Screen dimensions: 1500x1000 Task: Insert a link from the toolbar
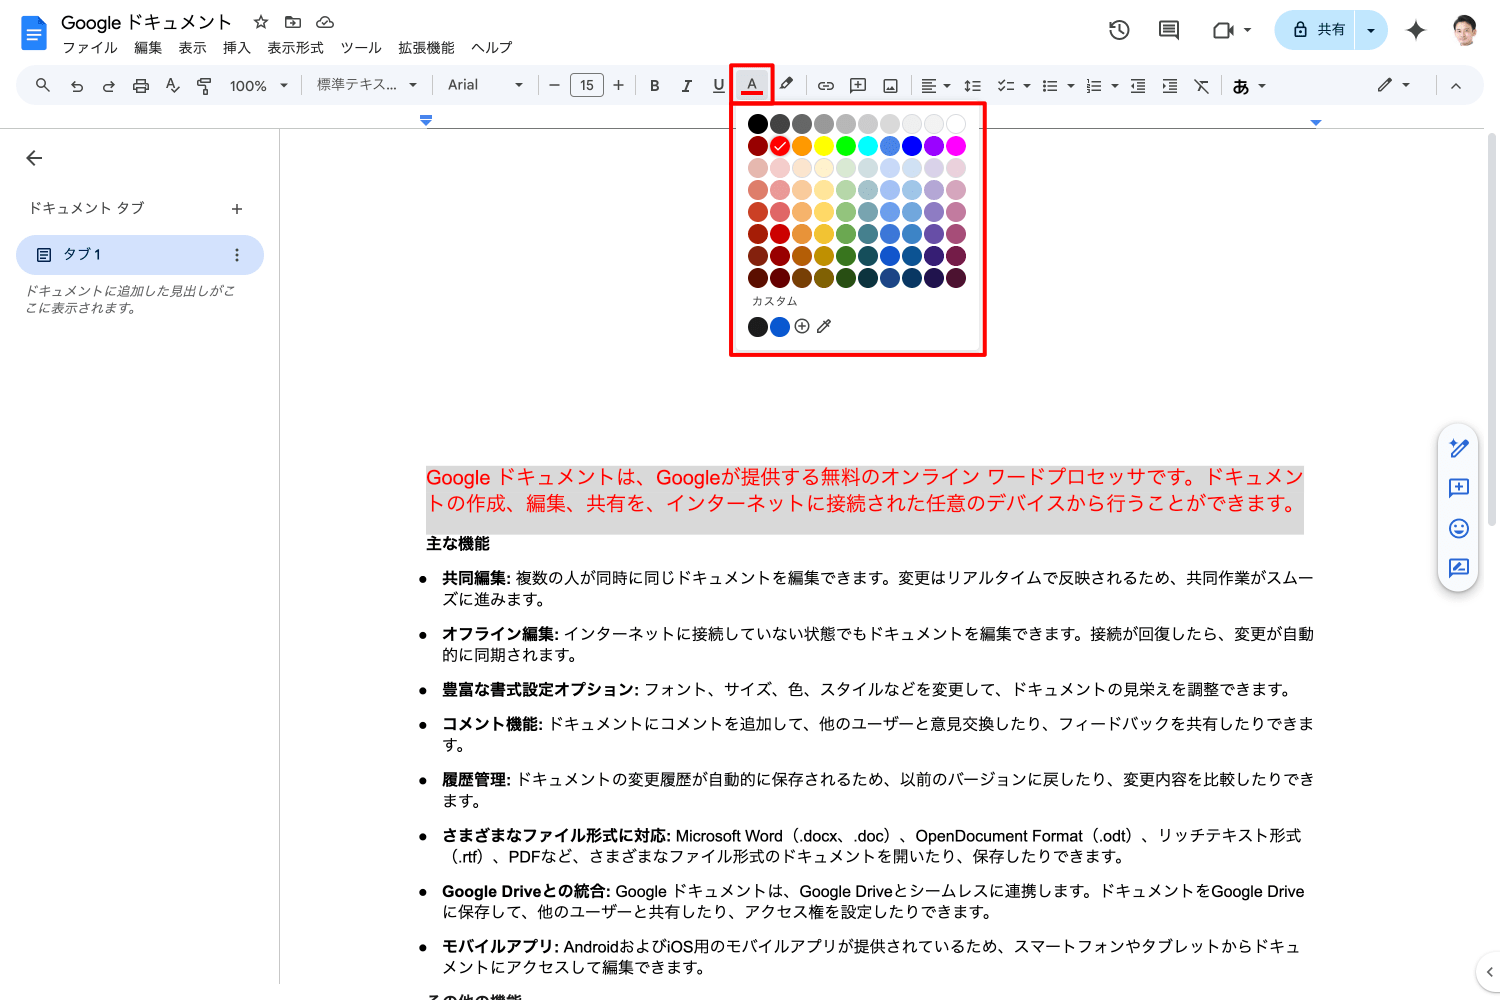826,86
